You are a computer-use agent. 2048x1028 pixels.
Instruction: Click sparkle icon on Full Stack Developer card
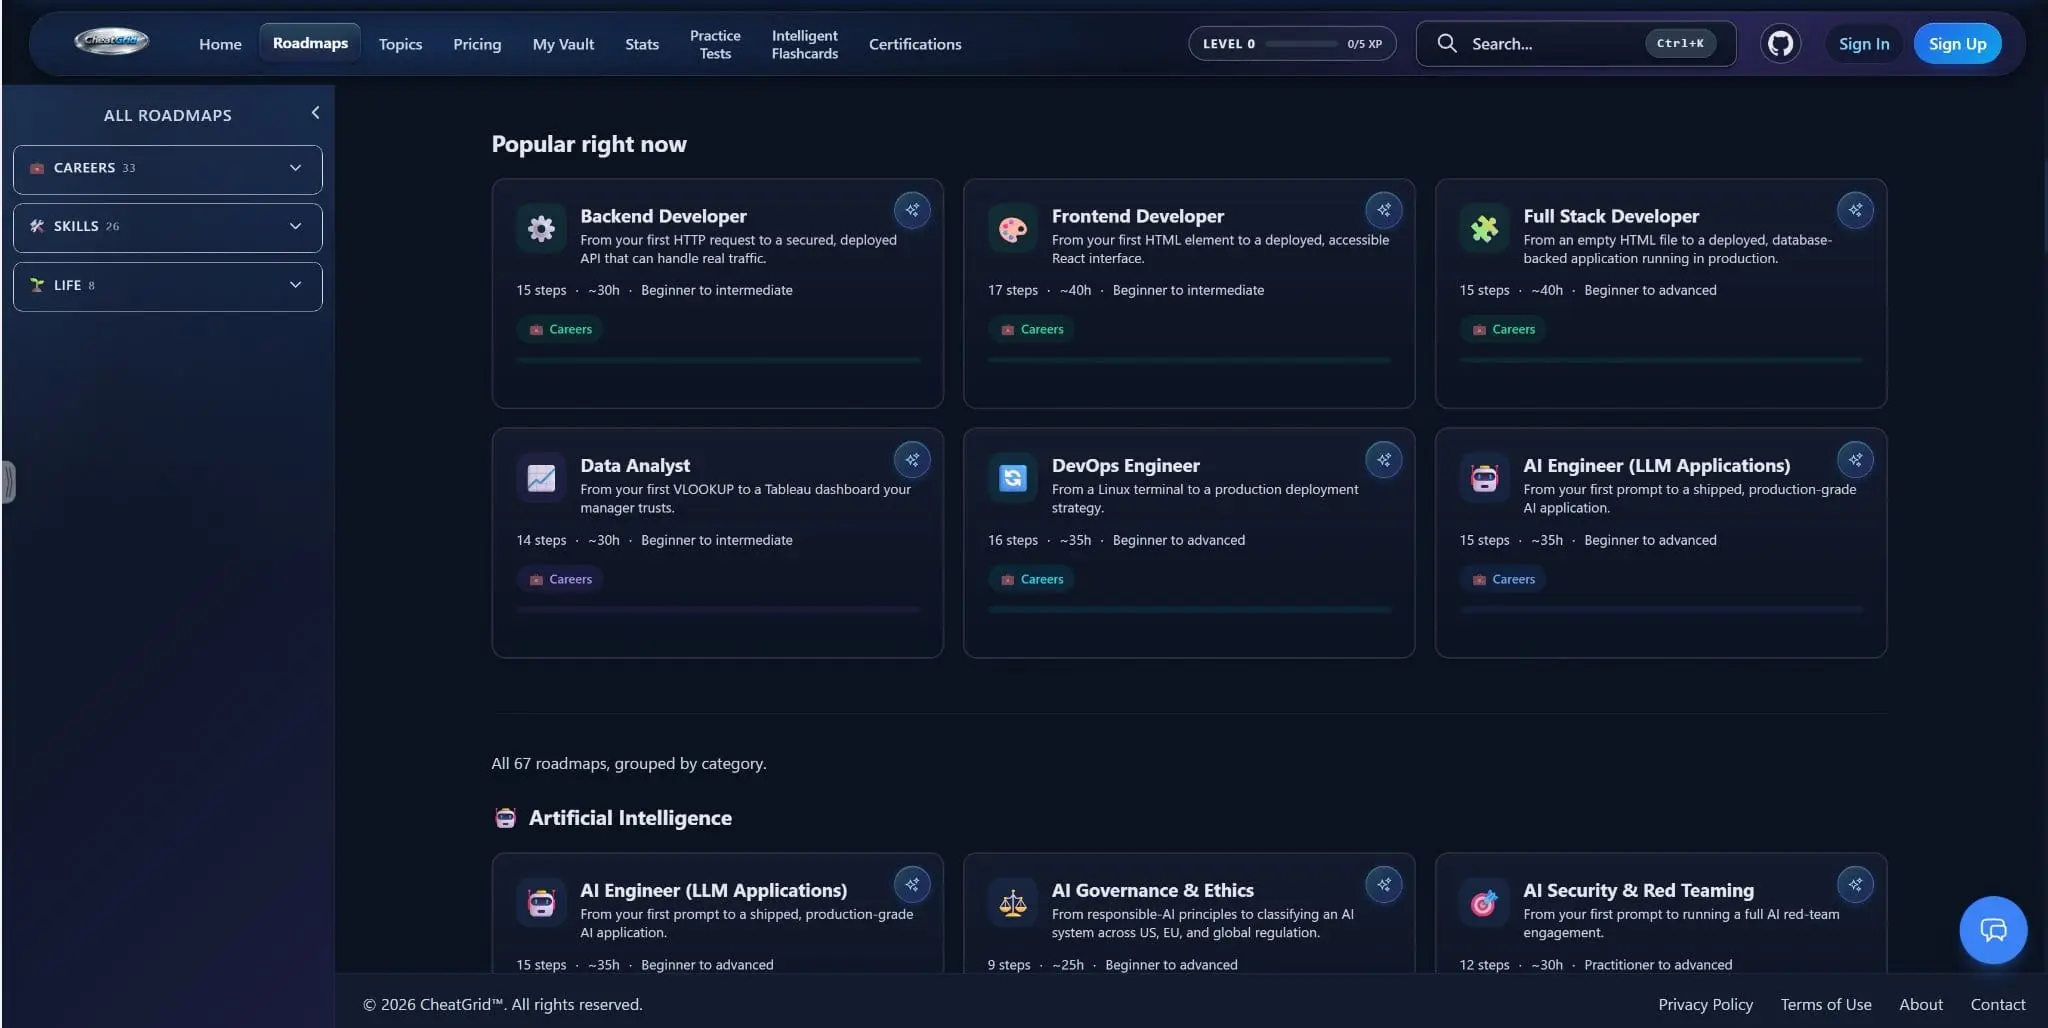tap(1855, 210)
